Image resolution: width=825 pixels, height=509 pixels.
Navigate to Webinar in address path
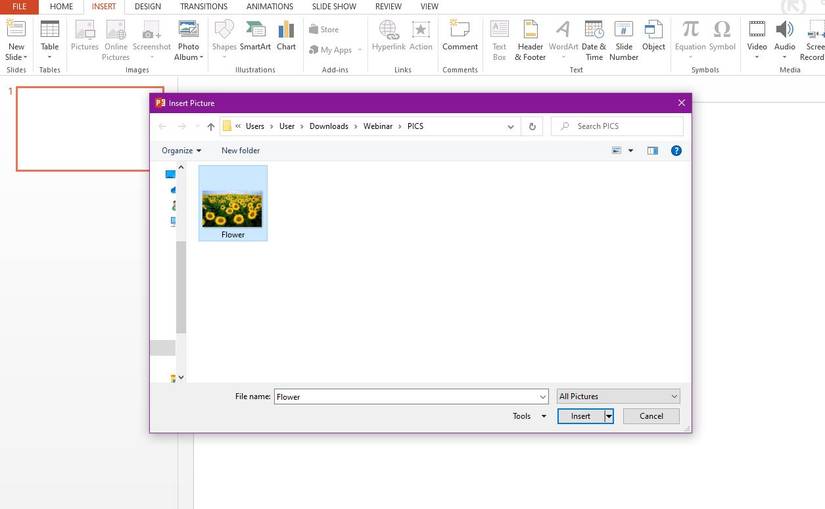point(378,126)
